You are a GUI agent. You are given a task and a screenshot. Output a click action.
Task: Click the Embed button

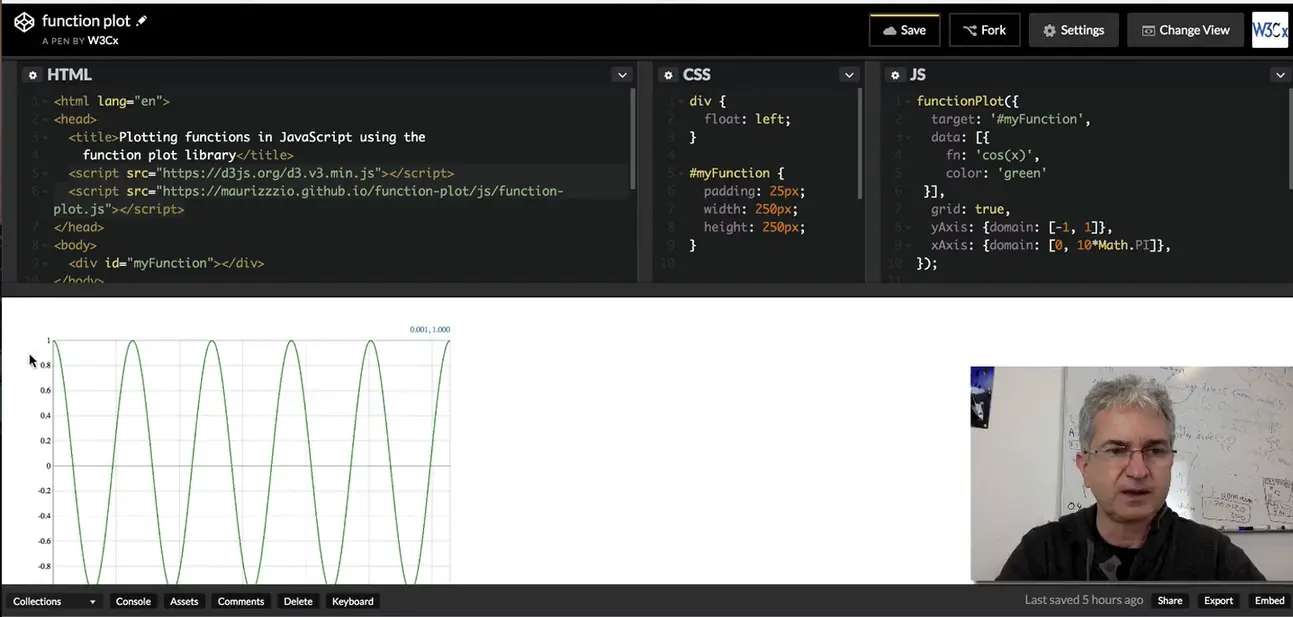point(1269,601)
